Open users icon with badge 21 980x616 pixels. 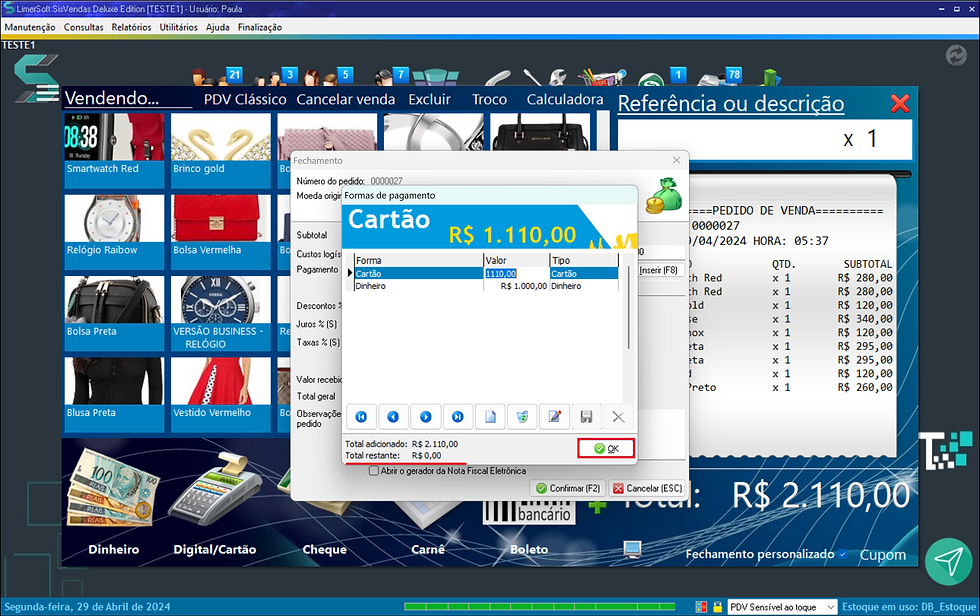(217, 77)
